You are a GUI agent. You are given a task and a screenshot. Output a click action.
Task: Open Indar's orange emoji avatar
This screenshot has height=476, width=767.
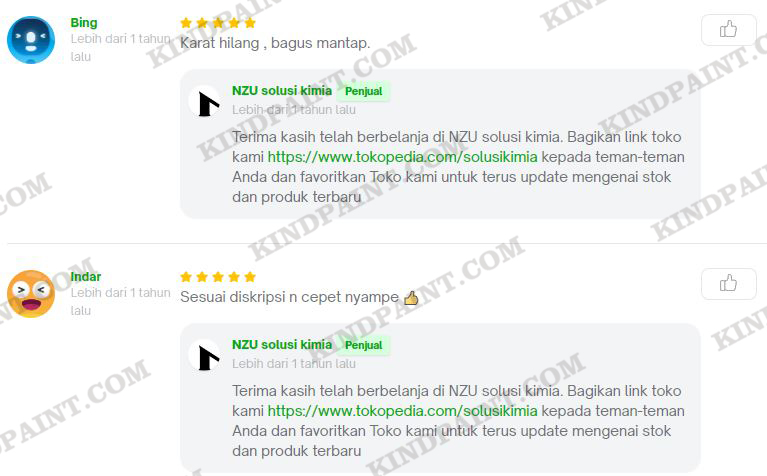pyautogui.click(x=31, y=294)
